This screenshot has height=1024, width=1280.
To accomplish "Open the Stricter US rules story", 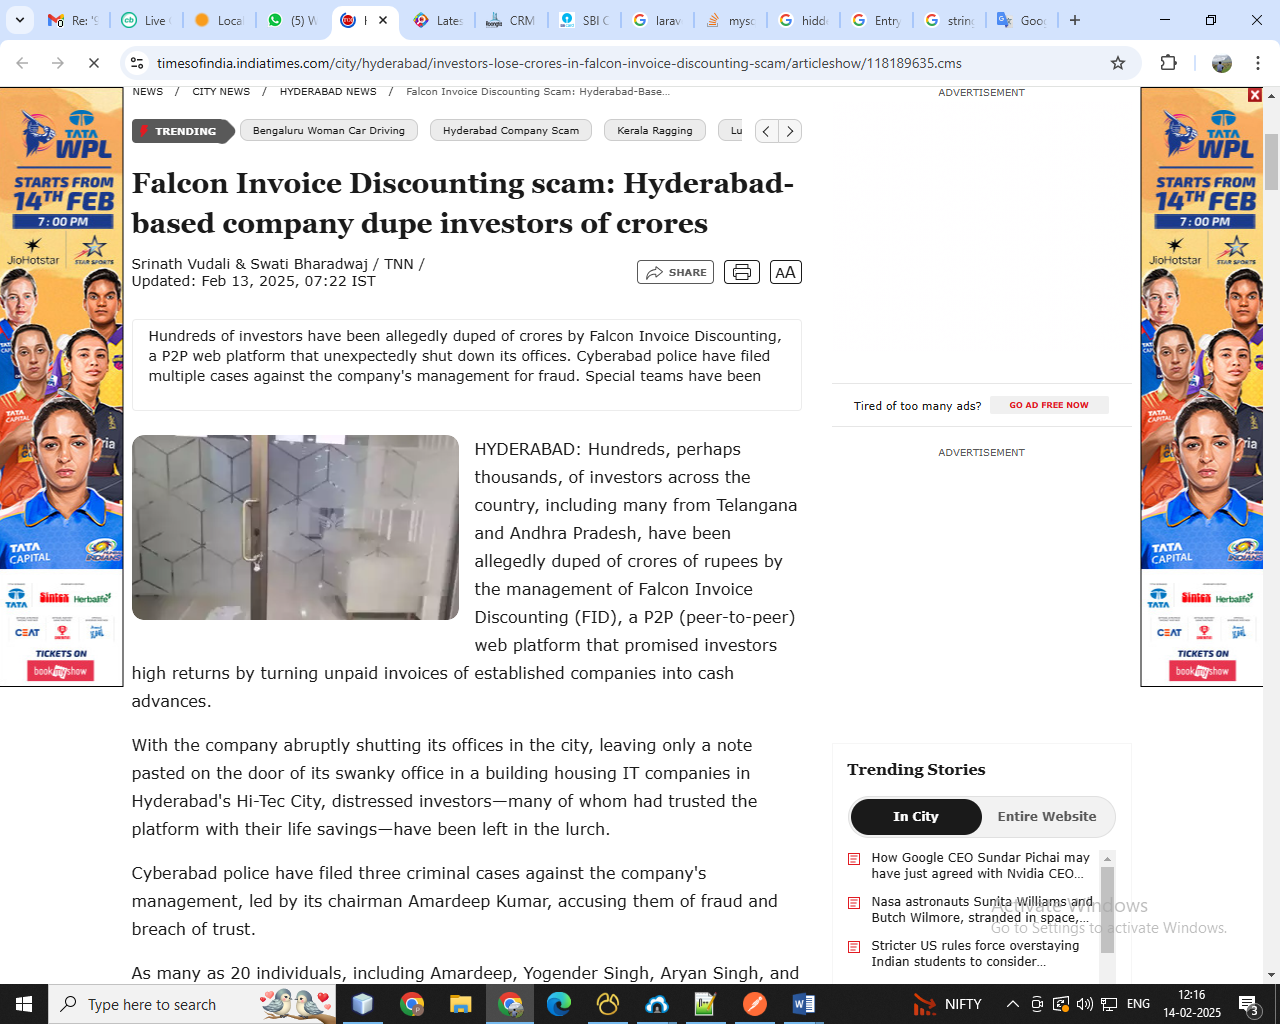I will click(975, 953).
